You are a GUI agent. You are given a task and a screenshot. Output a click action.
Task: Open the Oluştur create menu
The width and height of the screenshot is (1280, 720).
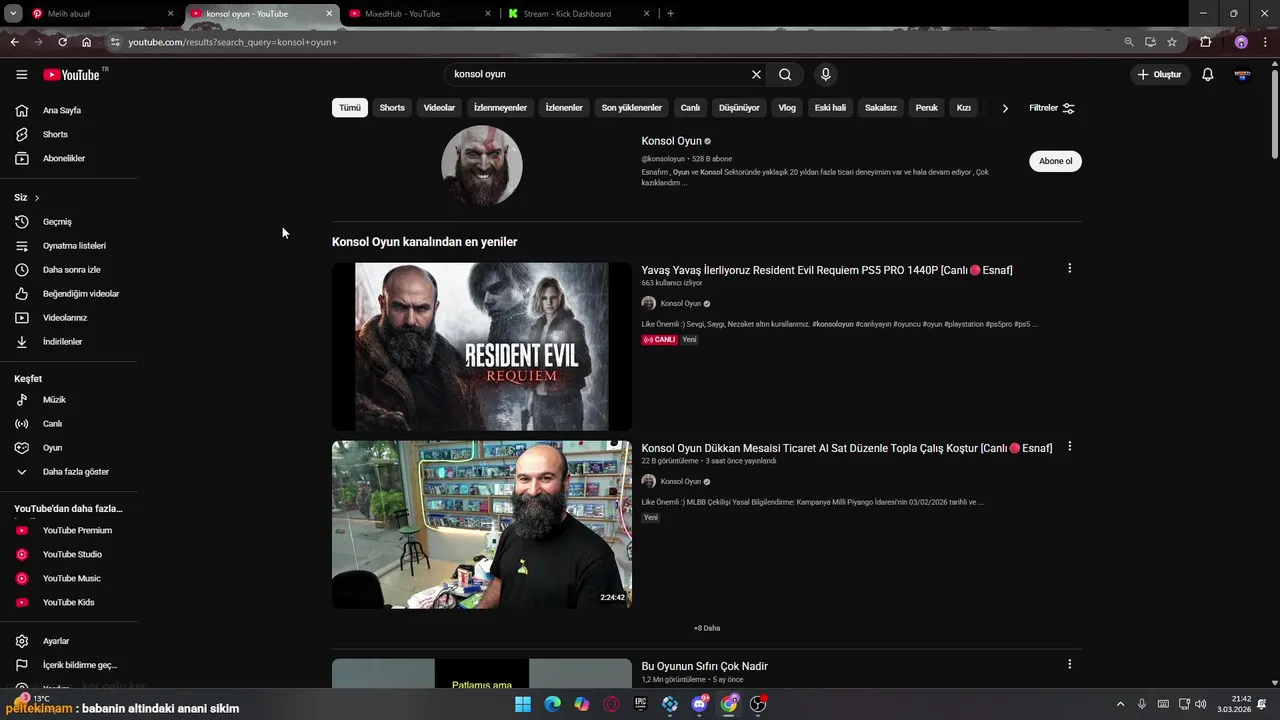1159,74
